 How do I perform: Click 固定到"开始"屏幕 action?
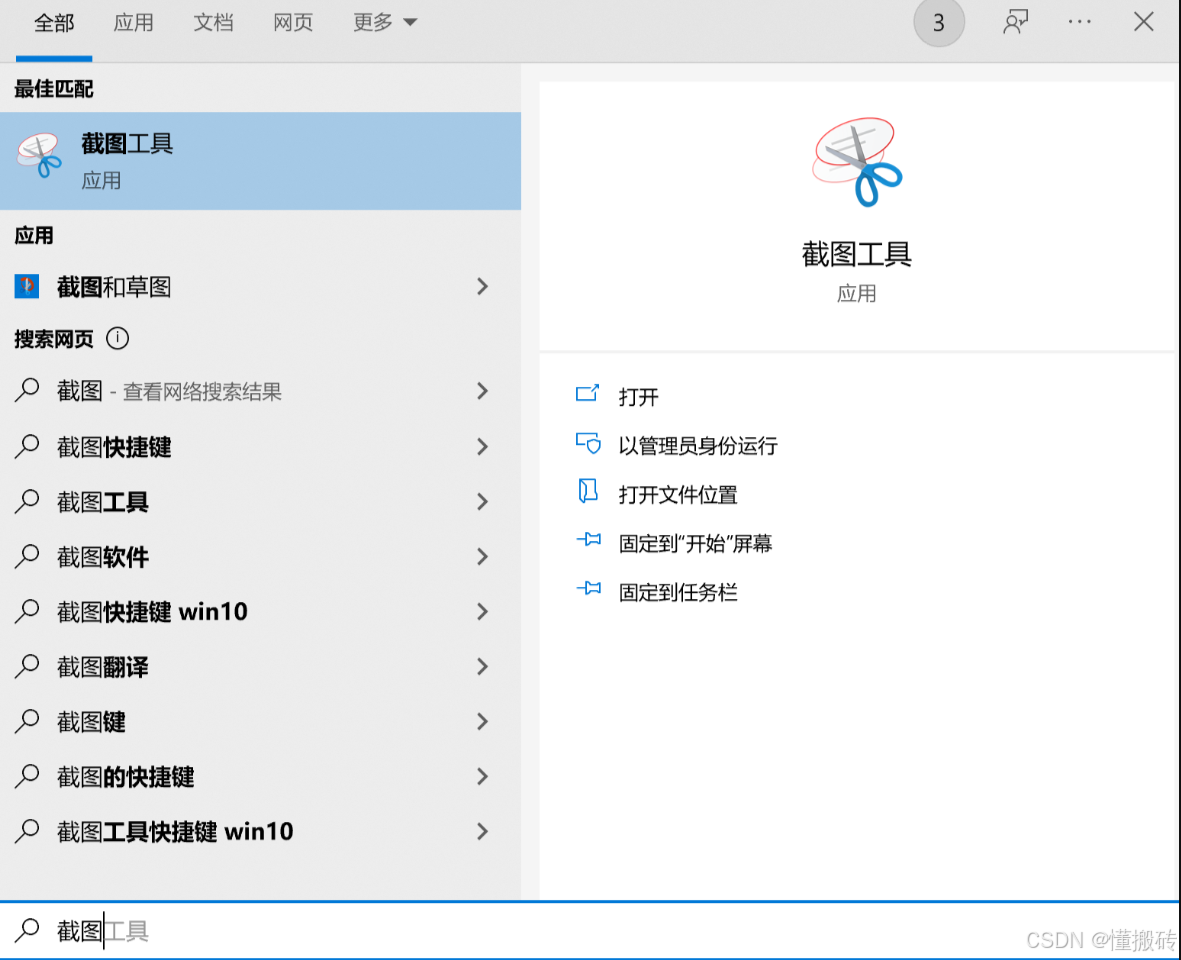695,544
